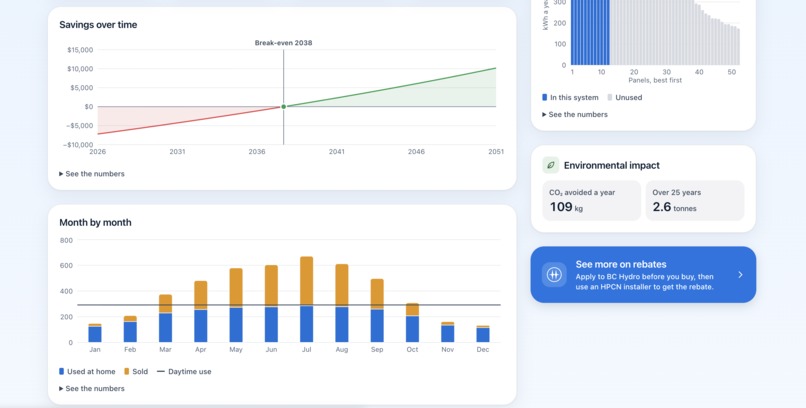Click the 'Break-even 2038' label
Screen dimensions: 806x408
(283, 43)
